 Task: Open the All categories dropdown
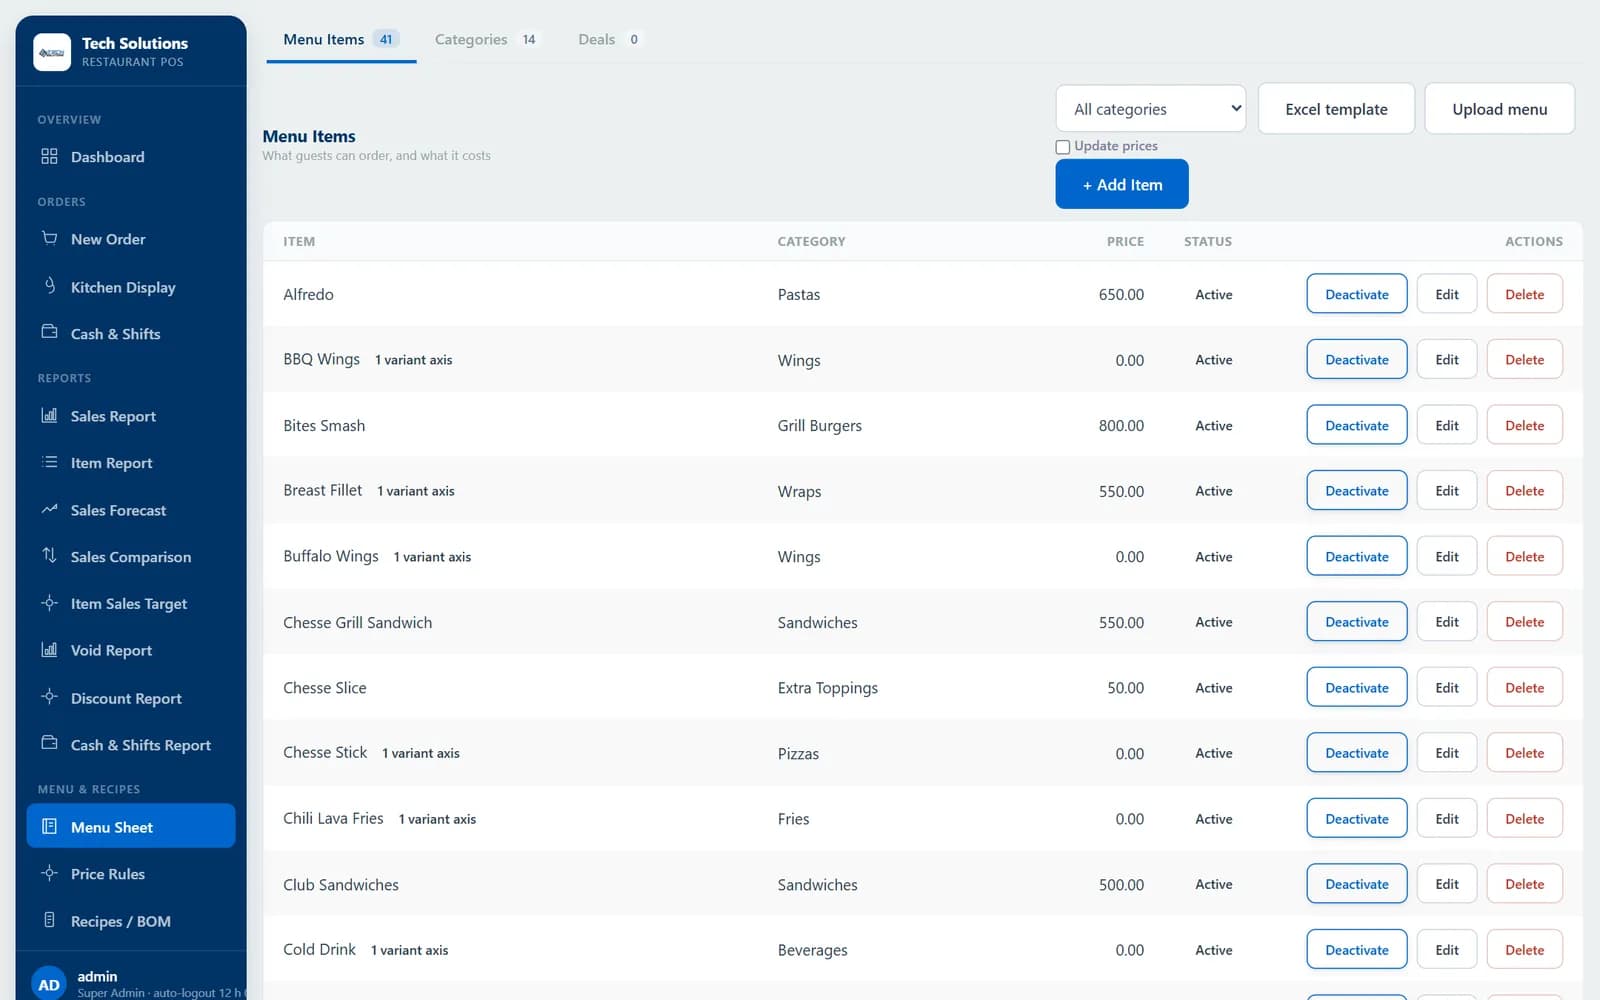tap(1151, 109)
